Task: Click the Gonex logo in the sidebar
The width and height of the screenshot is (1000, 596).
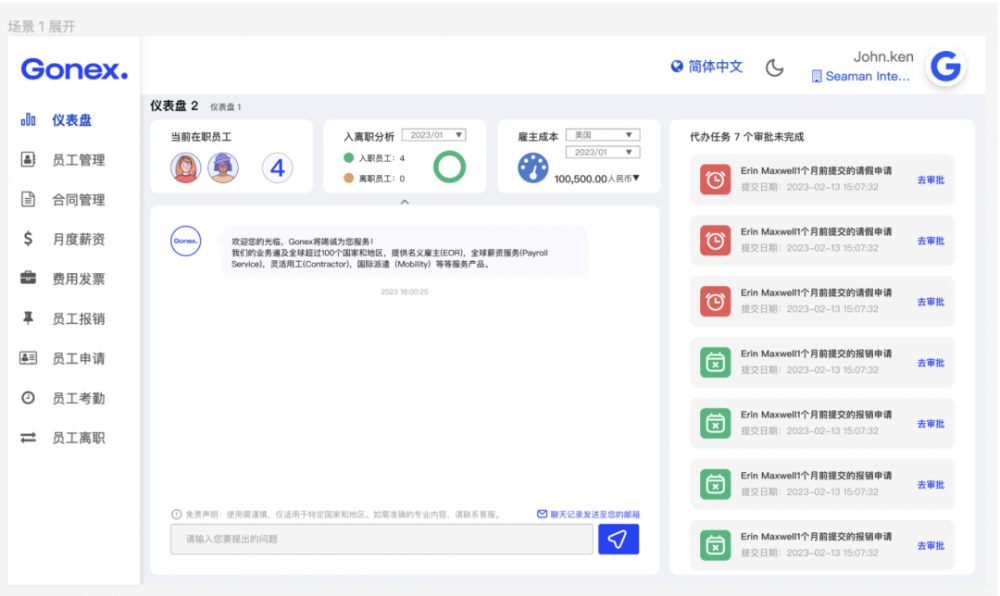Action: [74, 69]
